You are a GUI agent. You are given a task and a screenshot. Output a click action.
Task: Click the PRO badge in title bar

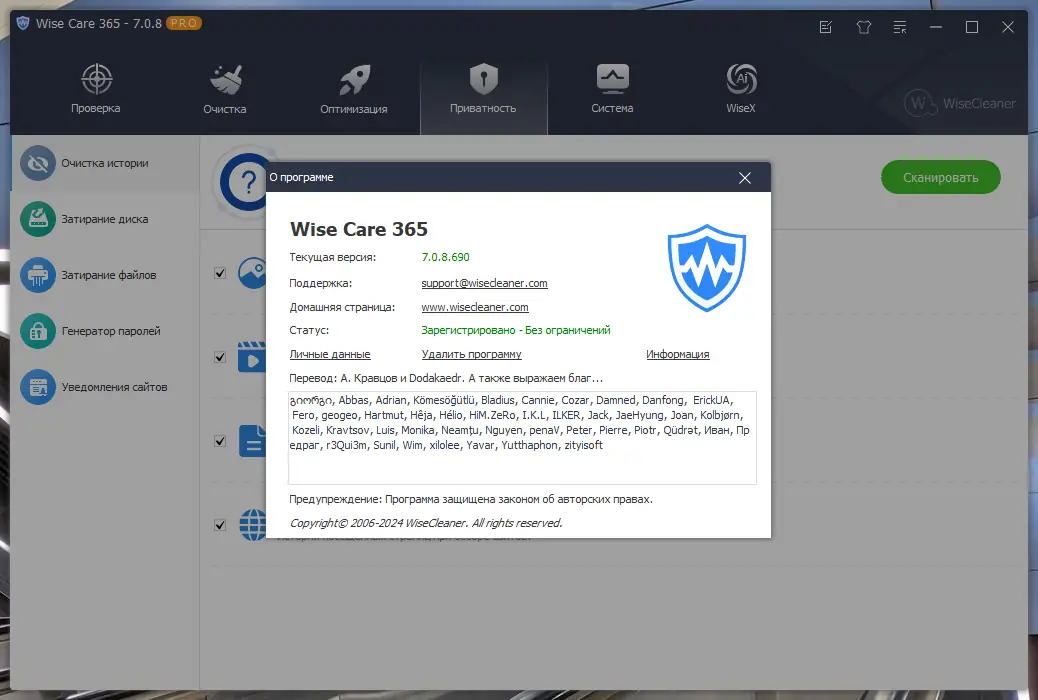tap(183, 23)
